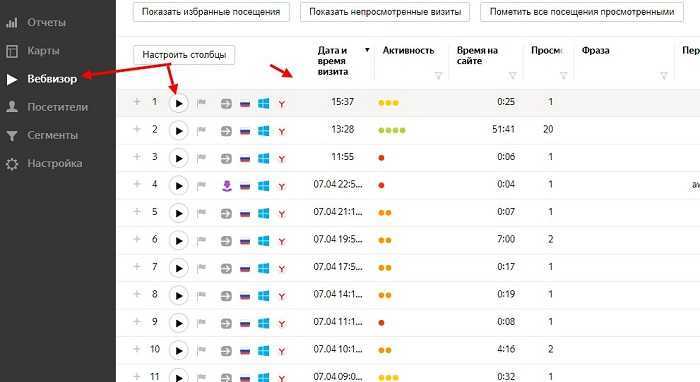Click Yandex browser icon in row 5
700x382 pixels.
click(282, 214)
